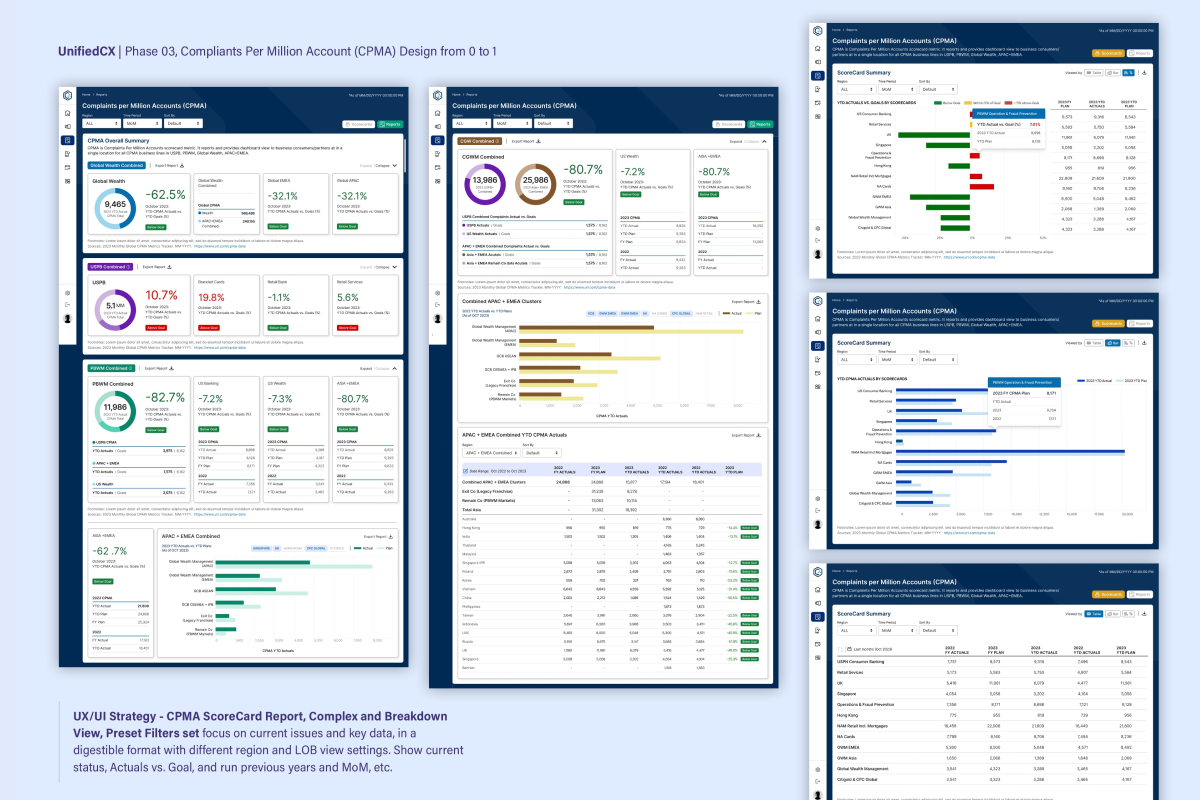This screenshot has width=1200, height=800.
Task: Open footnote source link in green-red ScoreCard screen
Action: coord(970,257)
